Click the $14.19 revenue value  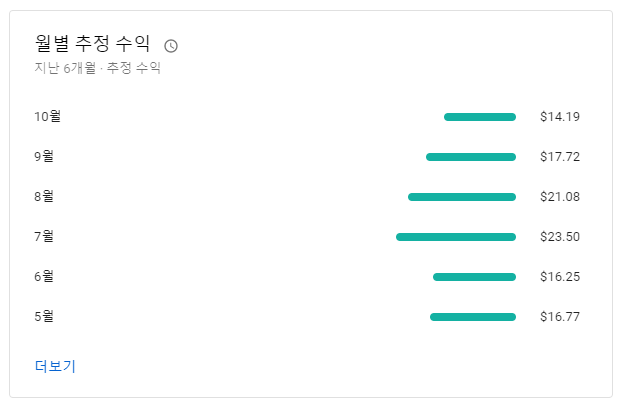559,117
